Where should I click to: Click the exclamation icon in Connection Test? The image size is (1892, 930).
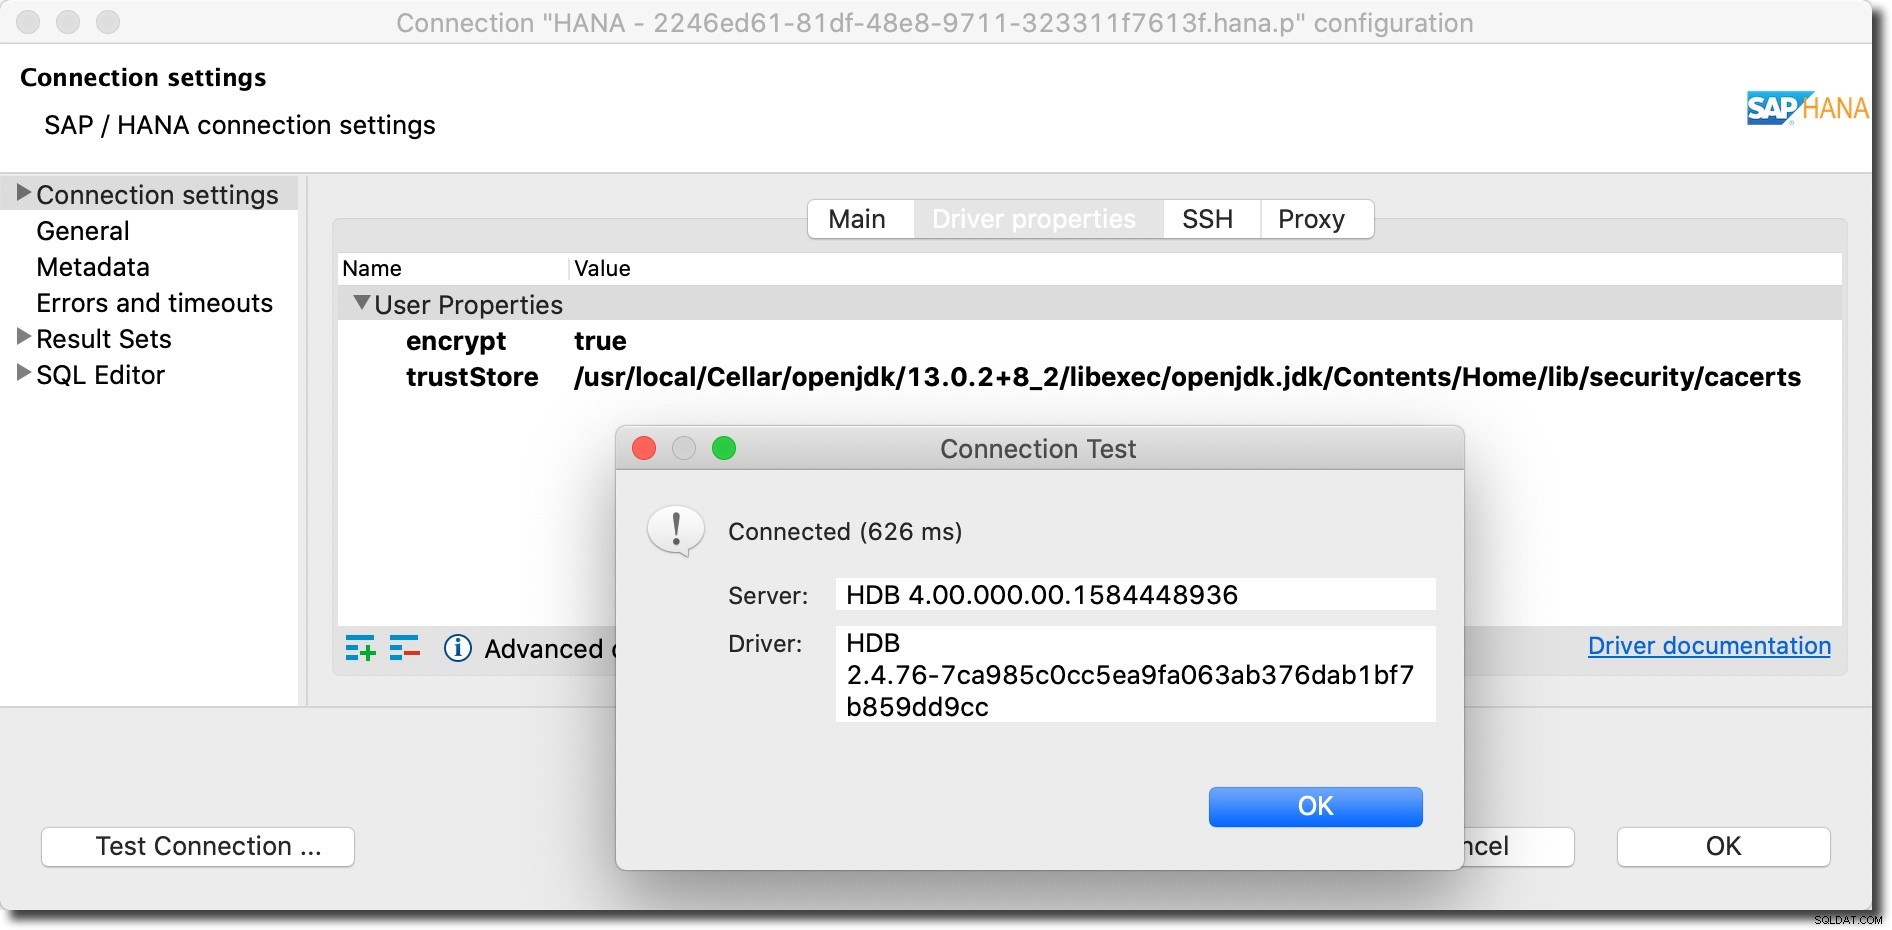[676, 531]
